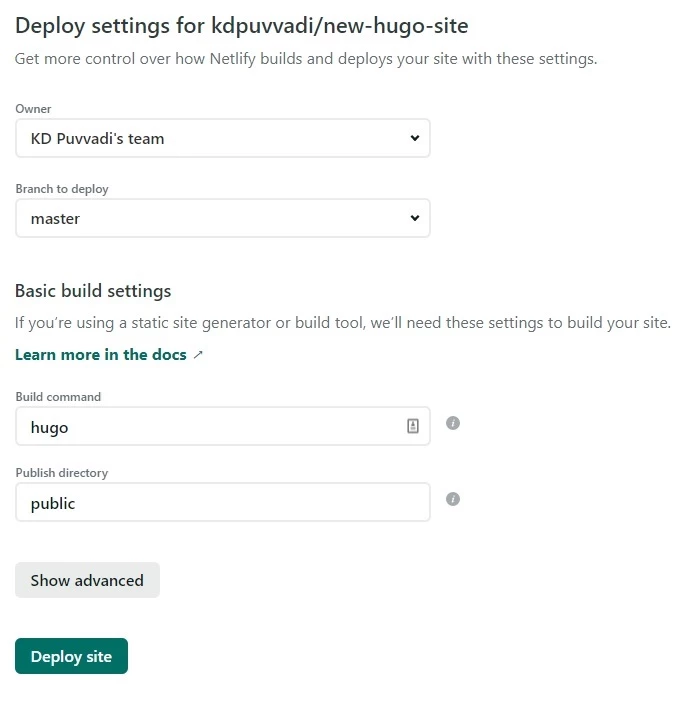698x717 pixels.
Task: Click the info icon beside Build command
Action: click(x=452, y=423)
